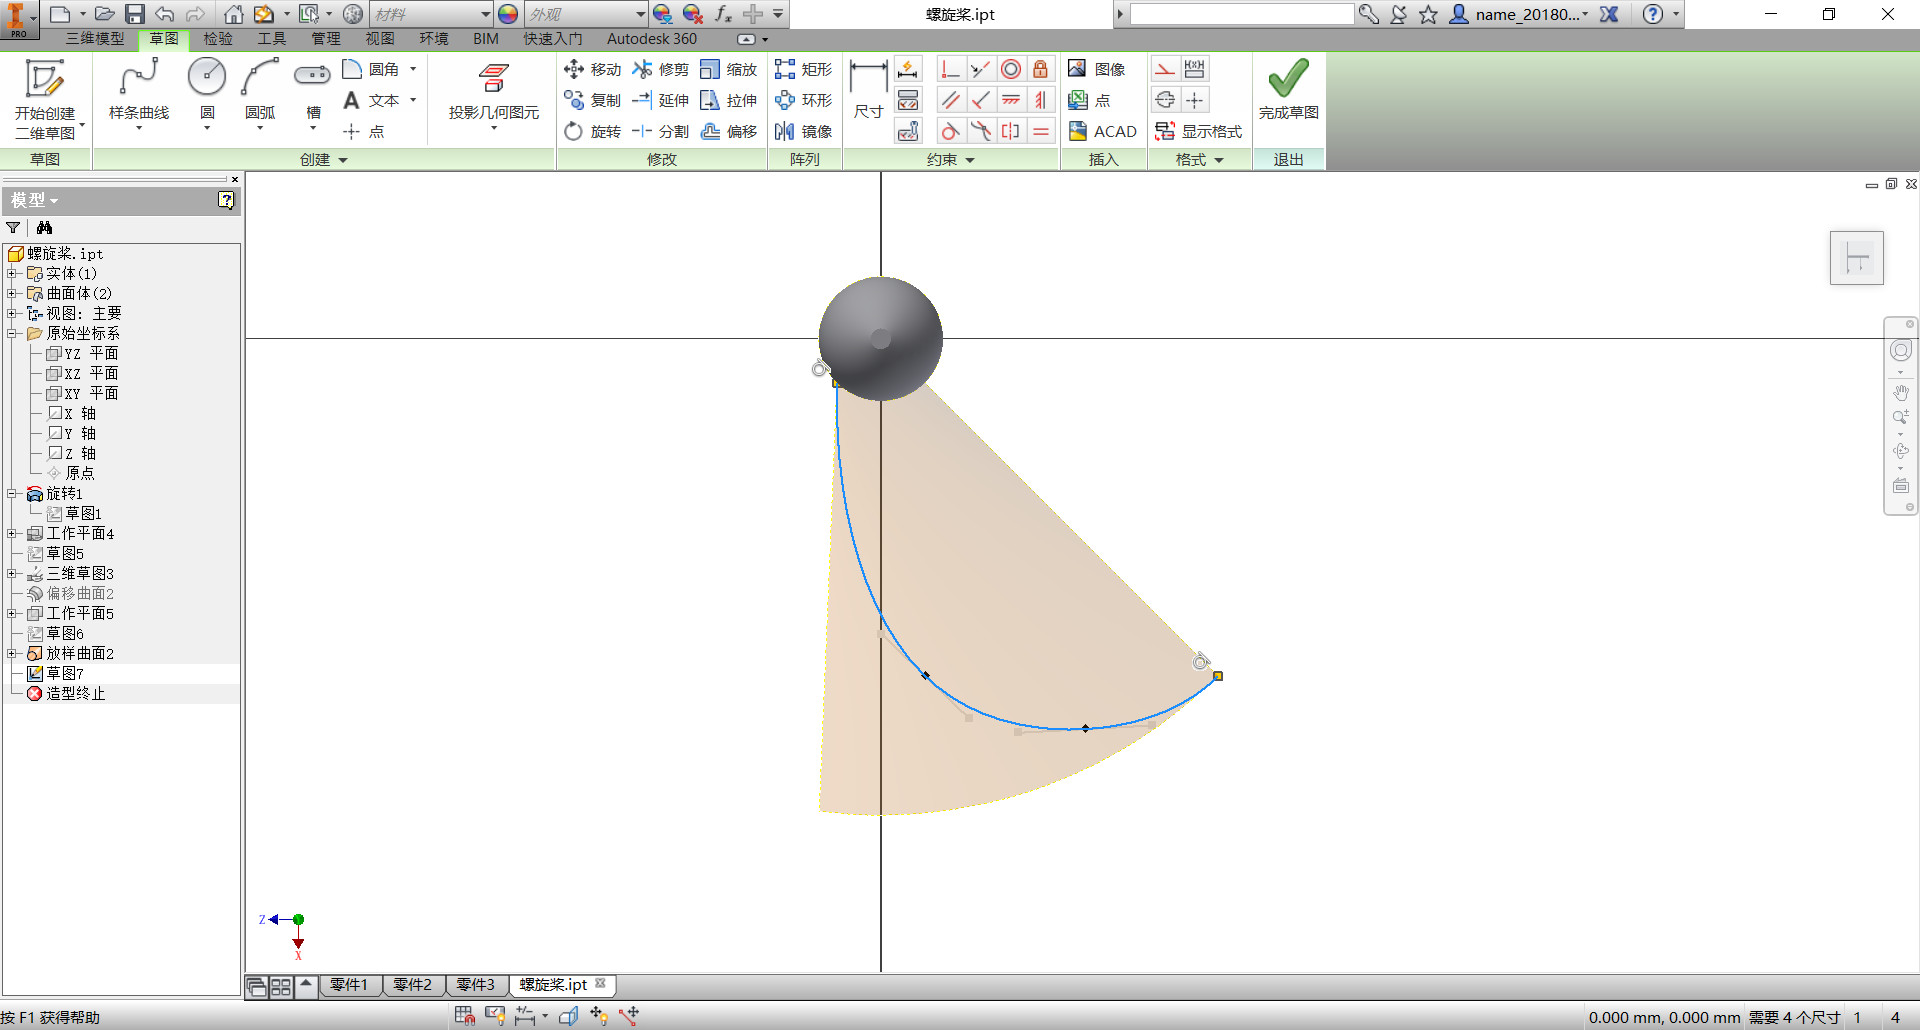Open the dimension (尺寸) tool
This screenshot has height=1030, width=1920.
pos(868,91)
